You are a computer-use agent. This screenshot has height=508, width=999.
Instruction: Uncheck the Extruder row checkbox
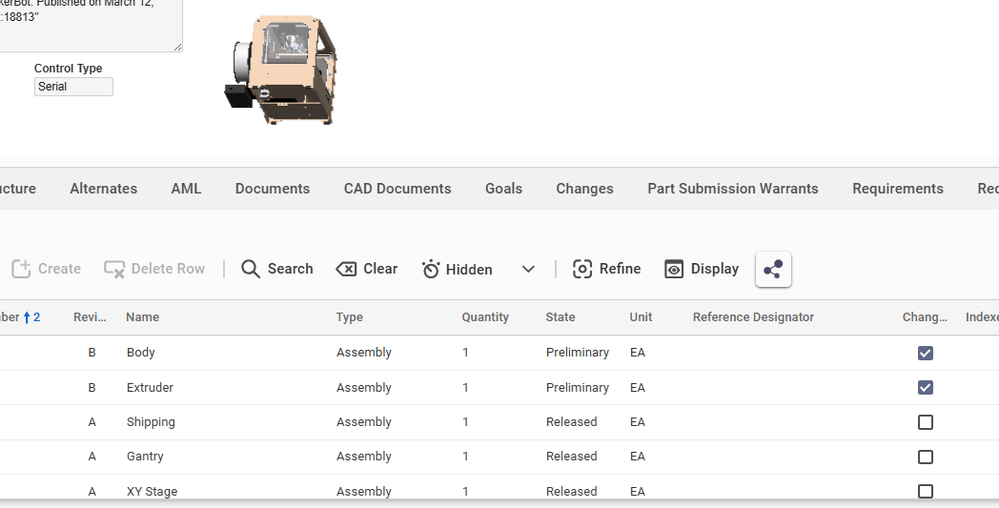(925, 388)
